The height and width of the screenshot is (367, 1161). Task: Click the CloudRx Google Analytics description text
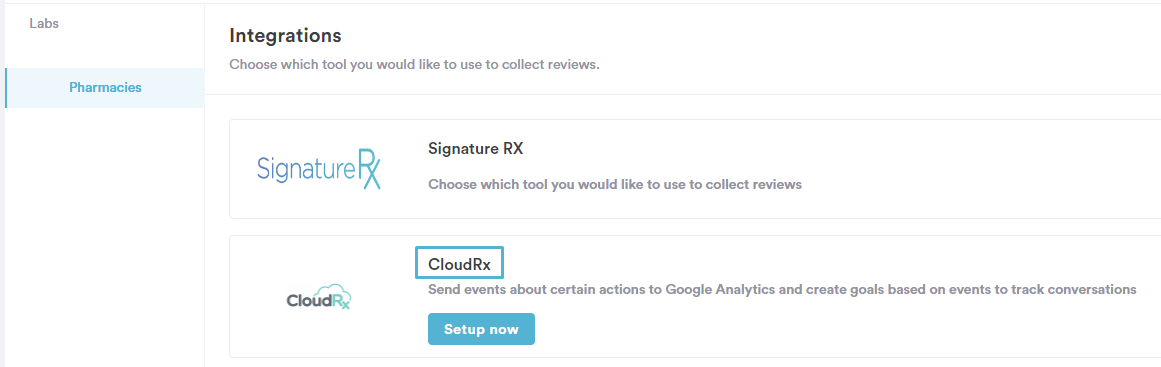782,290
